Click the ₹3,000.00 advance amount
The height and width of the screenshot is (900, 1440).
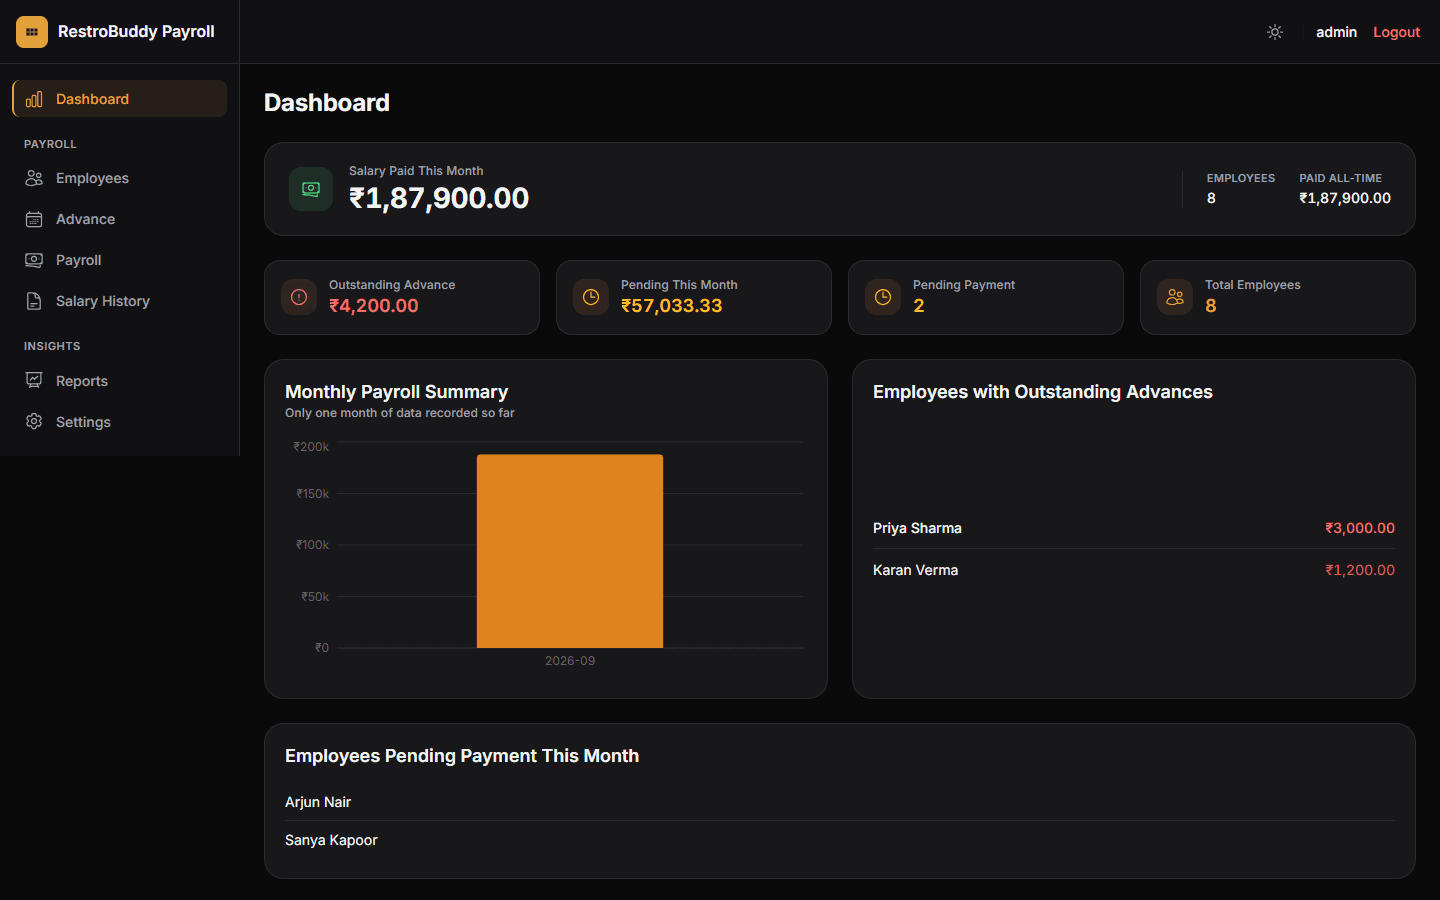tap(1360, 528)
